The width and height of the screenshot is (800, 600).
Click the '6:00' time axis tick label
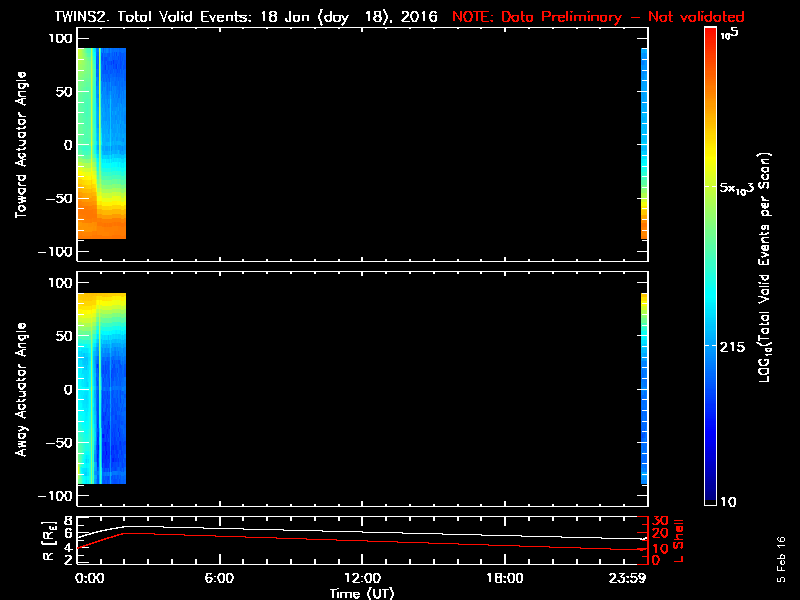click(219, 578)
